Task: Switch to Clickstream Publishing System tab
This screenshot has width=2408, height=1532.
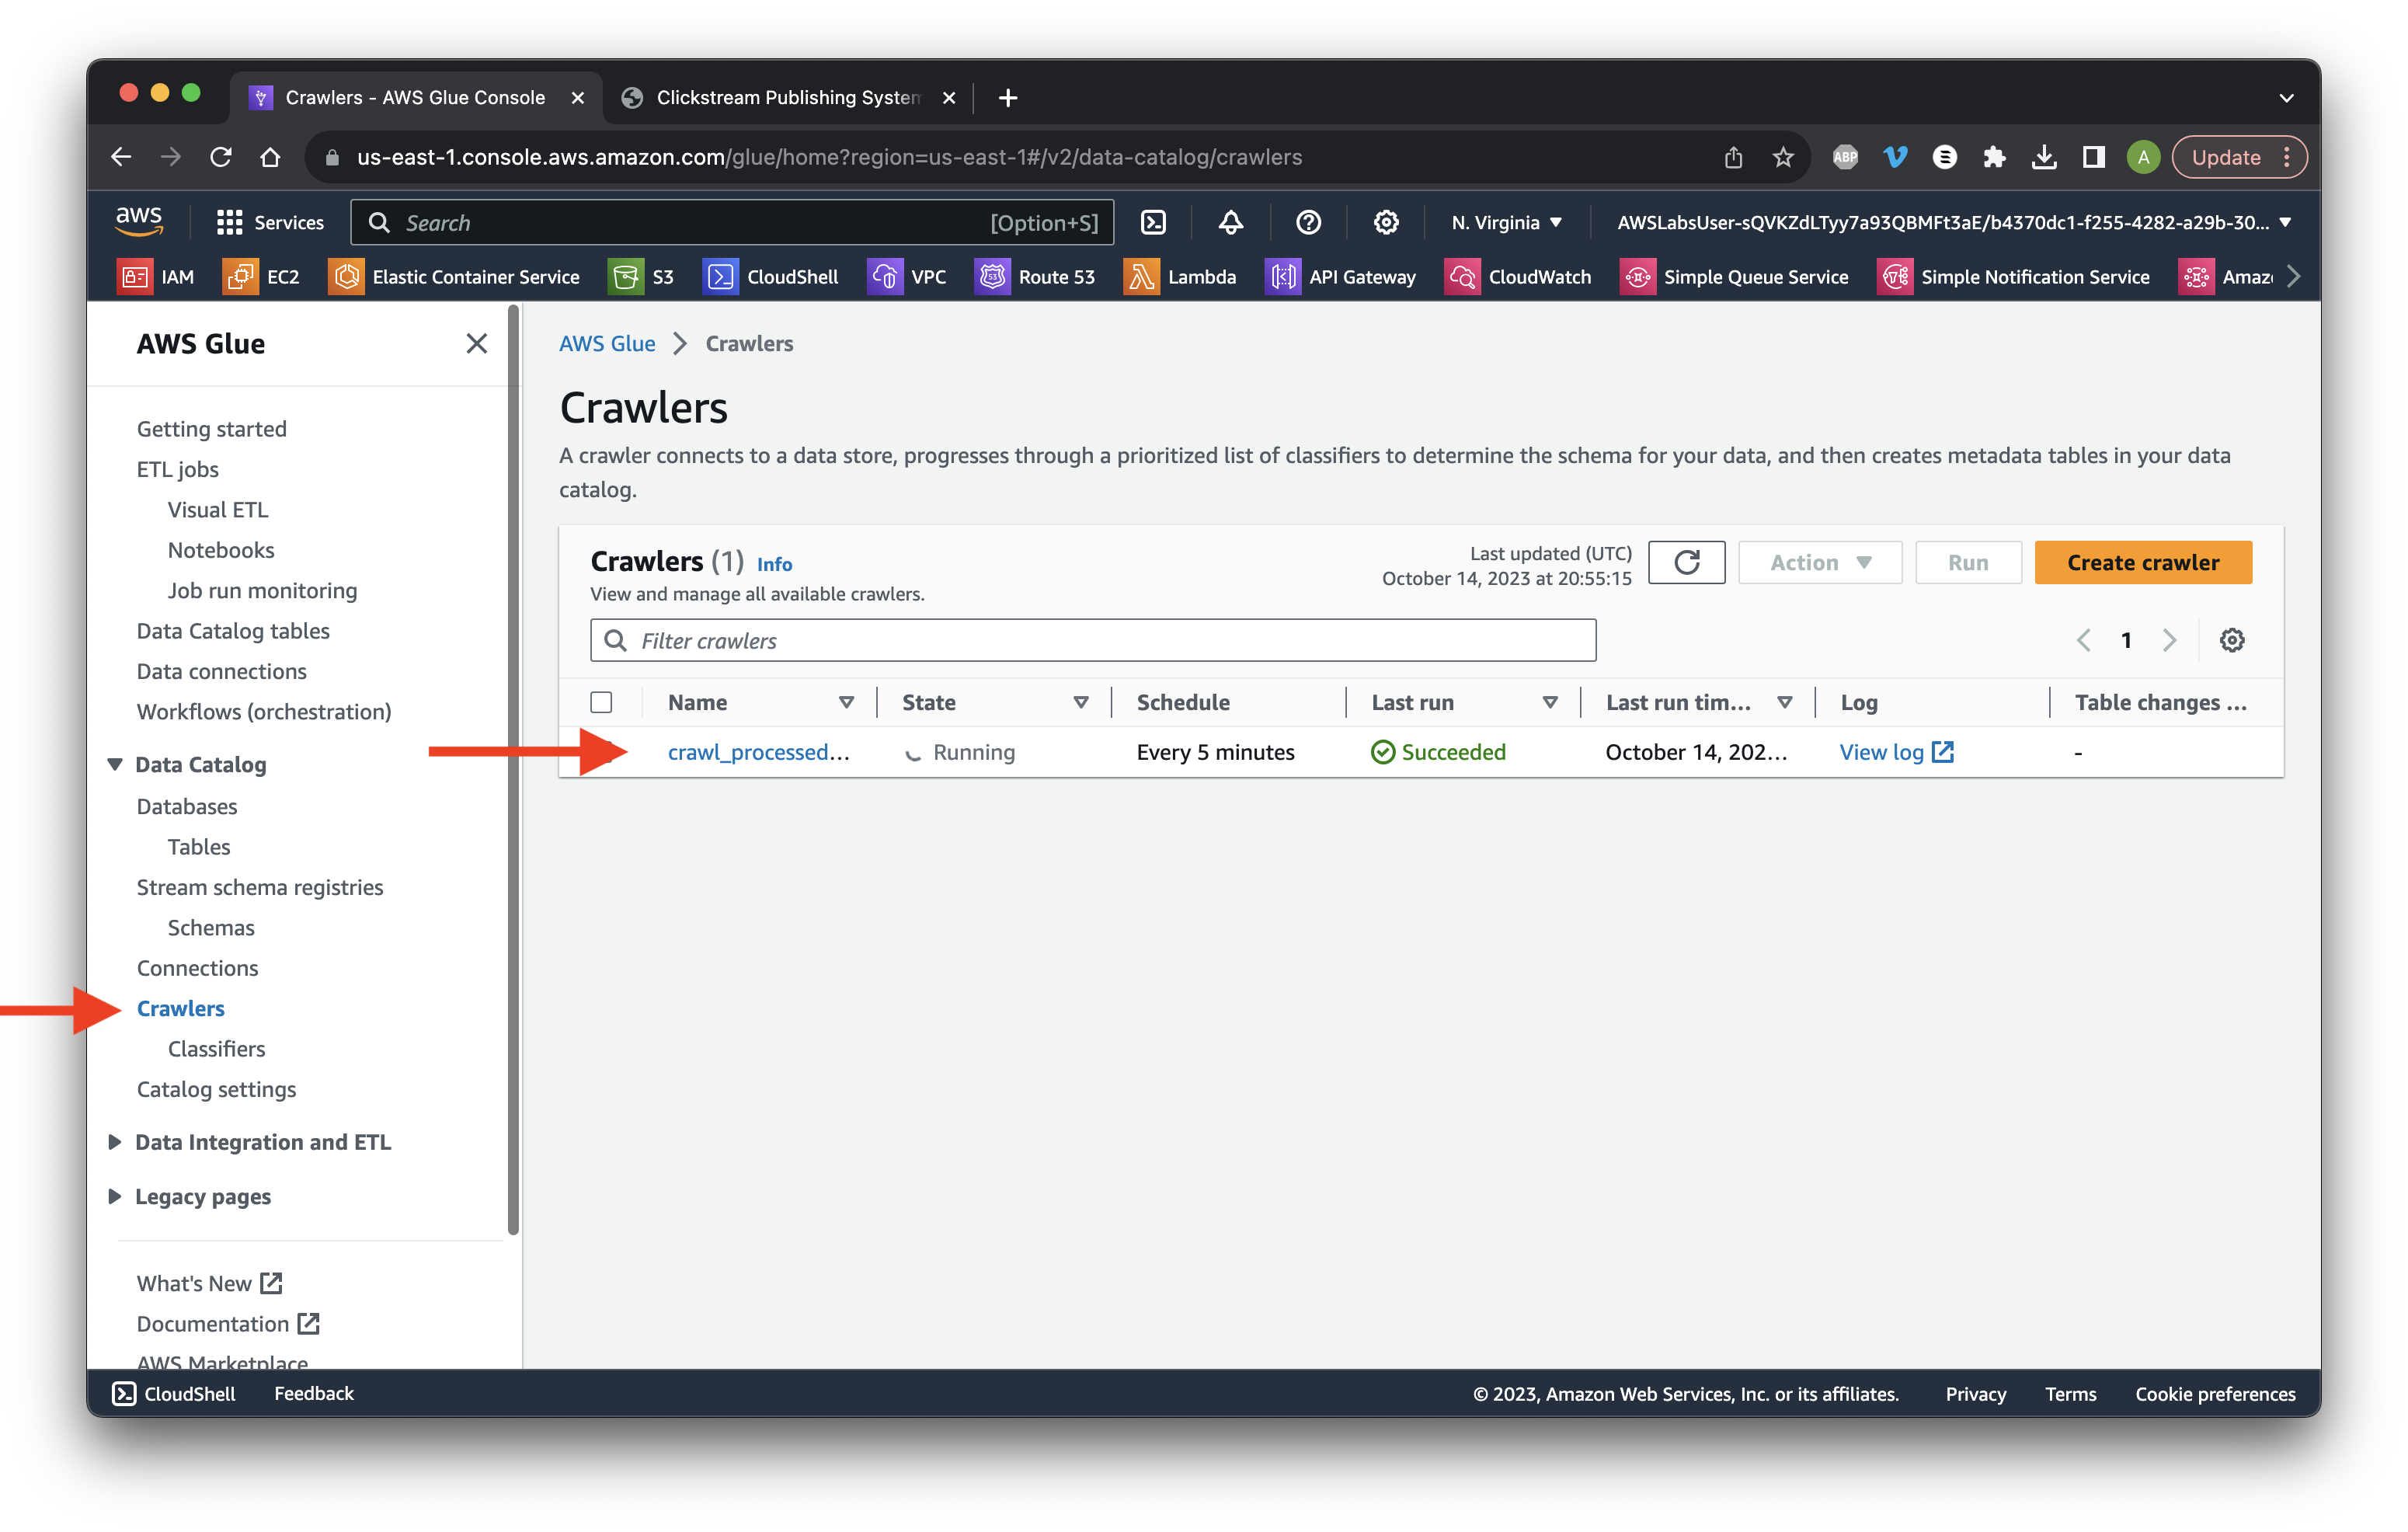Action: click(x=789, y=97)
